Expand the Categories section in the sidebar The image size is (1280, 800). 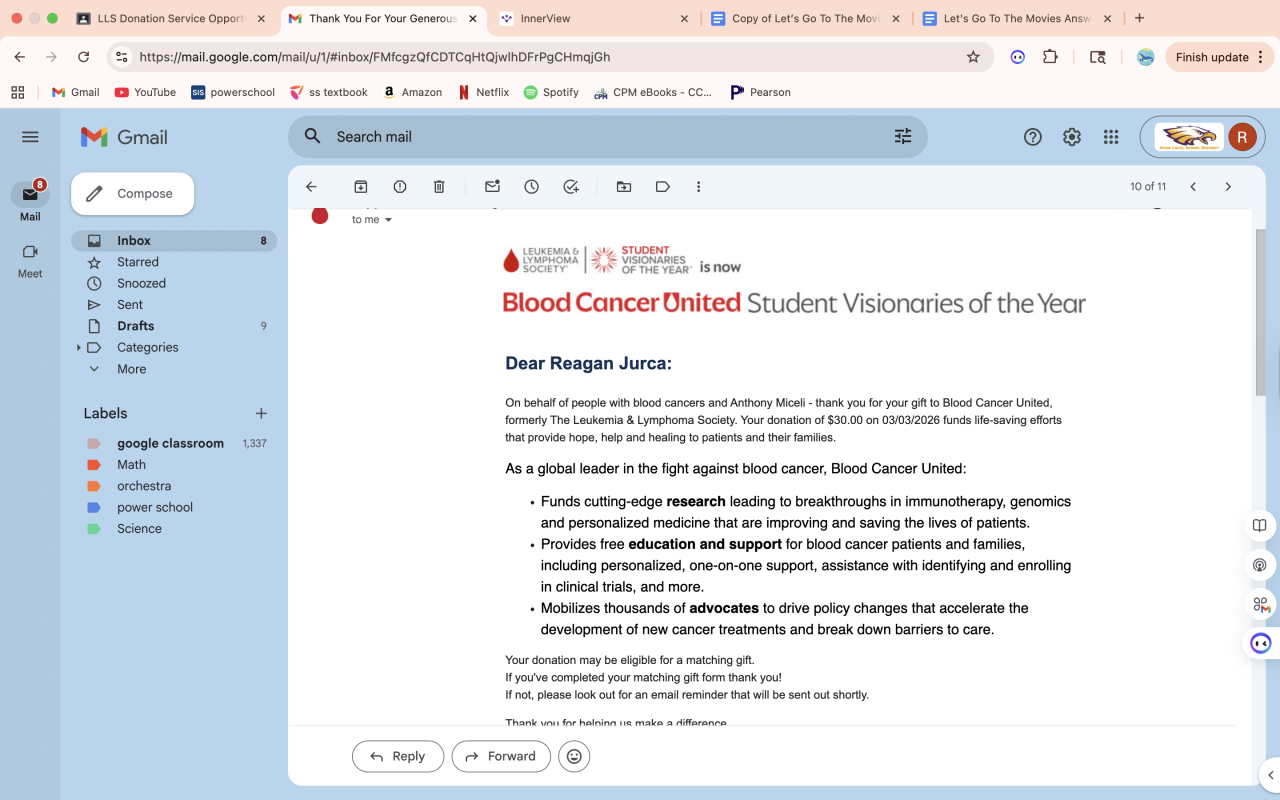[79, 348]
